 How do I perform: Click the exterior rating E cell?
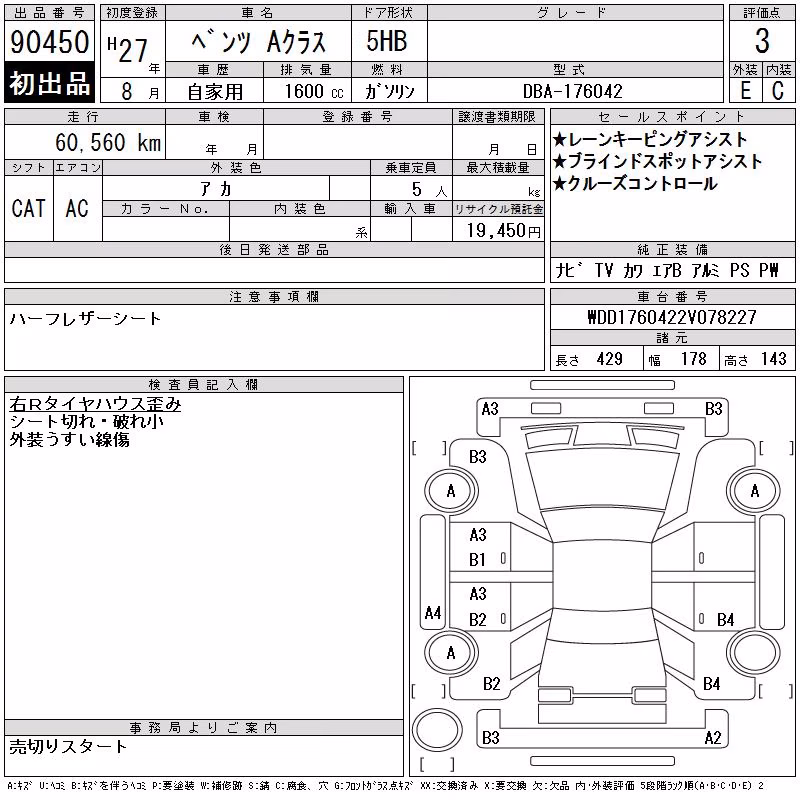pyautogui.click(x=745, y=91)
